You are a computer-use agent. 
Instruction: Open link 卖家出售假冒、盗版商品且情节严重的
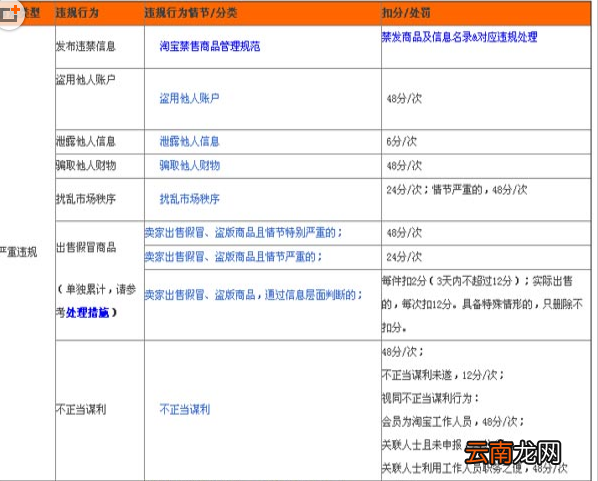(x=233, y=257)
